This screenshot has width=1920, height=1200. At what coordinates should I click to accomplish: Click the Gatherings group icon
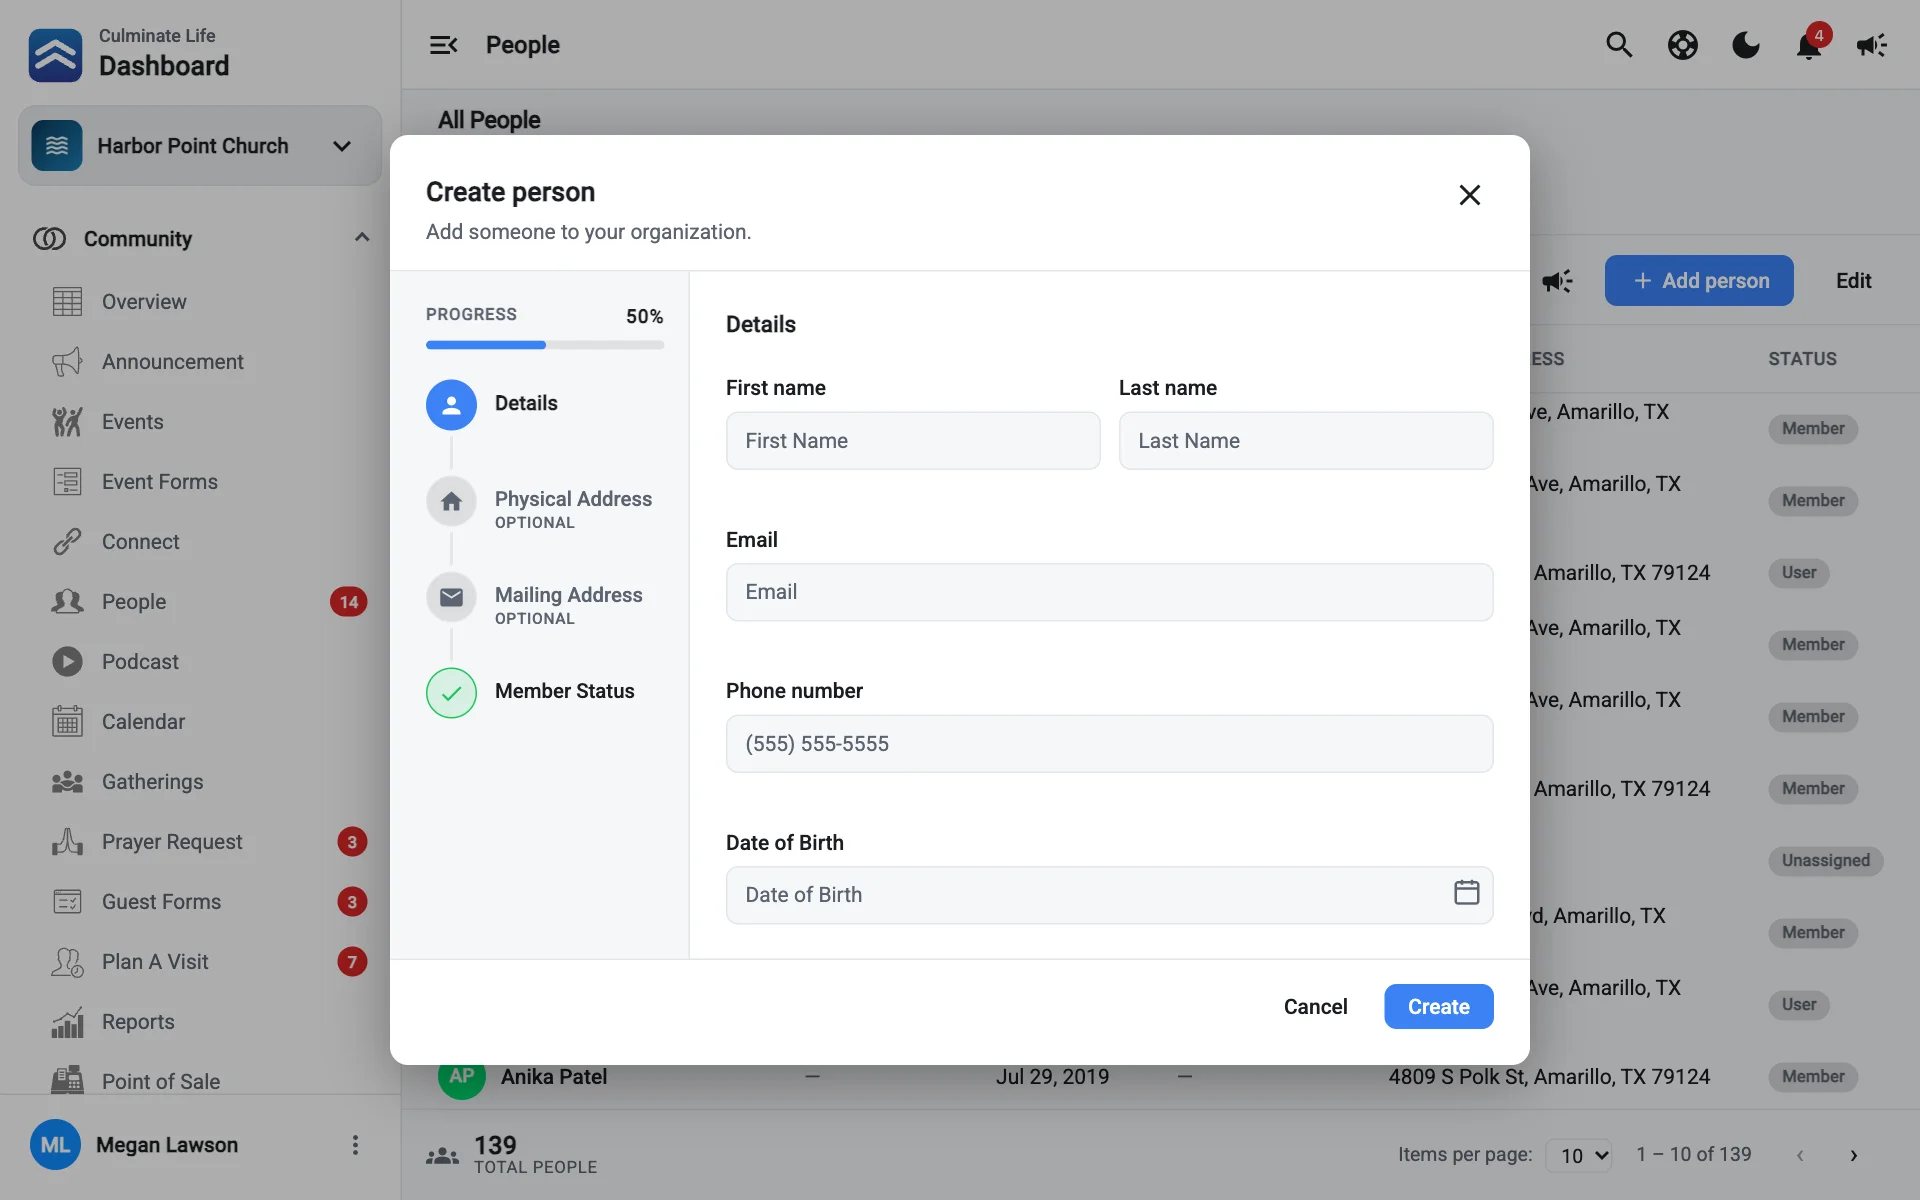(67, 782)
